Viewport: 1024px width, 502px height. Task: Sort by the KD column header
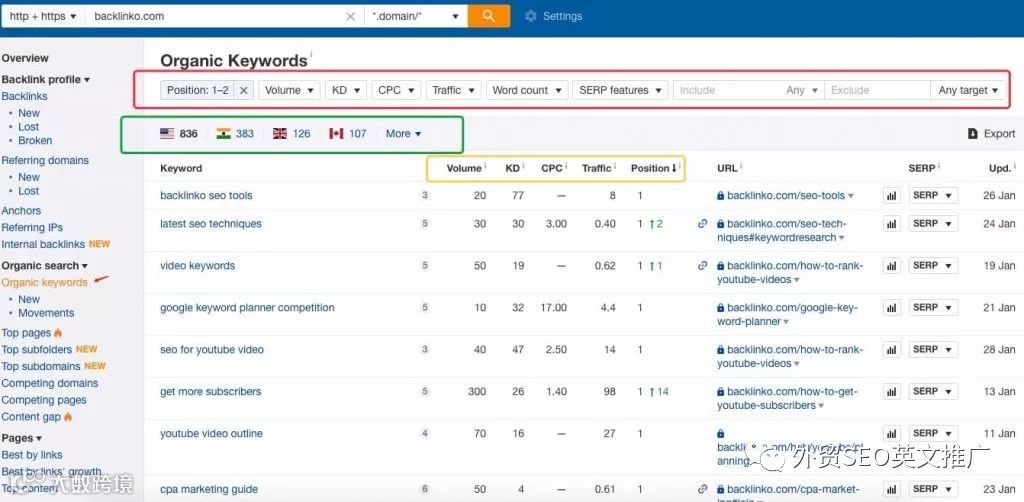[515, 168]
